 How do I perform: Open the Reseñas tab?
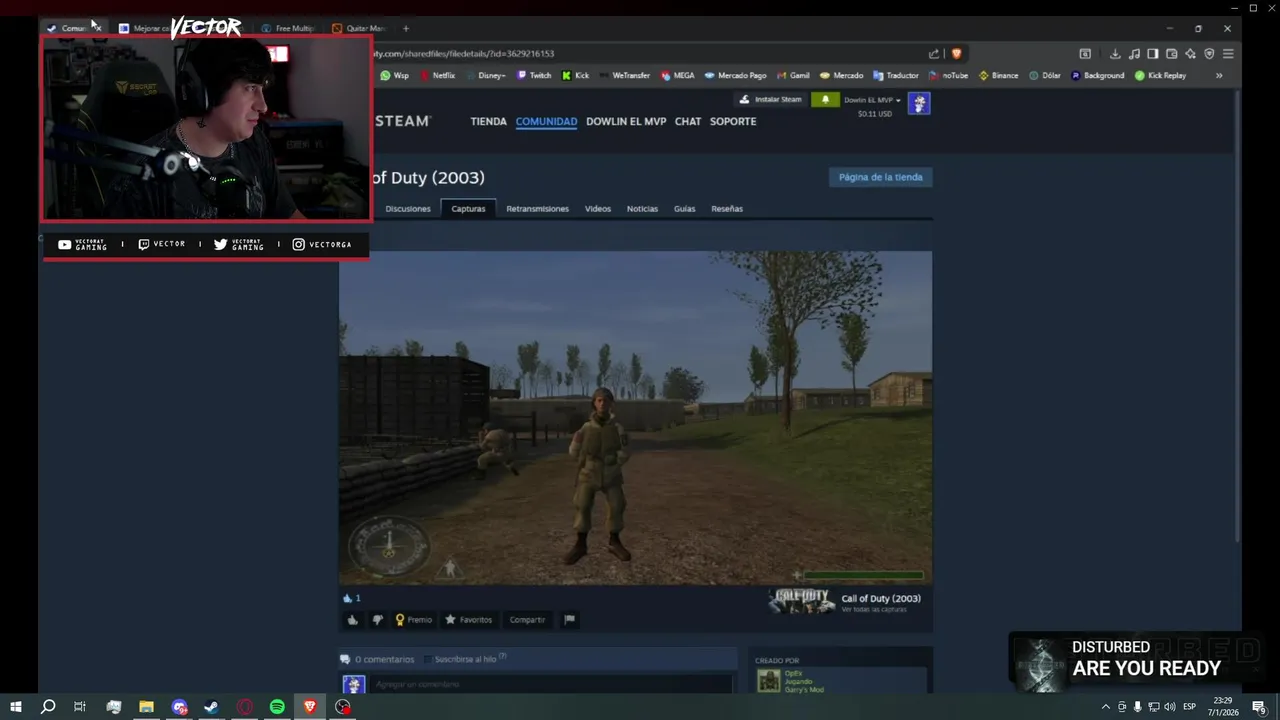click(727, 209)
